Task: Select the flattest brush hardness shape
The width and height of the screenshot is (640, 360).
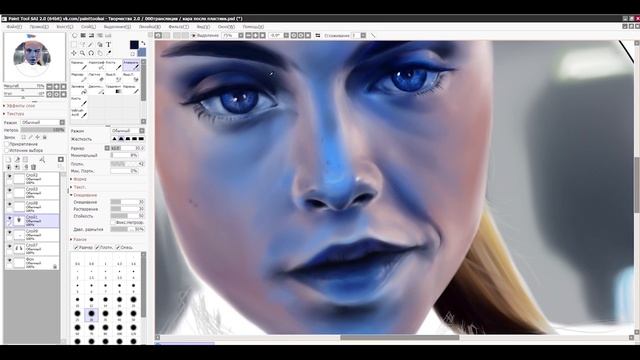Action: tap(141, 139)
